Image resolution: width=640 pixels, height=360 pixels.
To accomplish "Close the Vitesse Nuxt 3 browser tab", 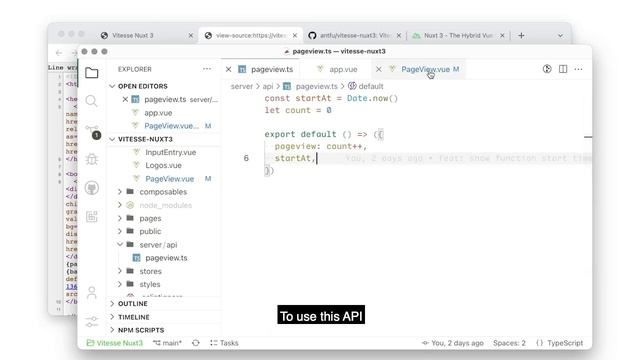I will tap(191, 36).
